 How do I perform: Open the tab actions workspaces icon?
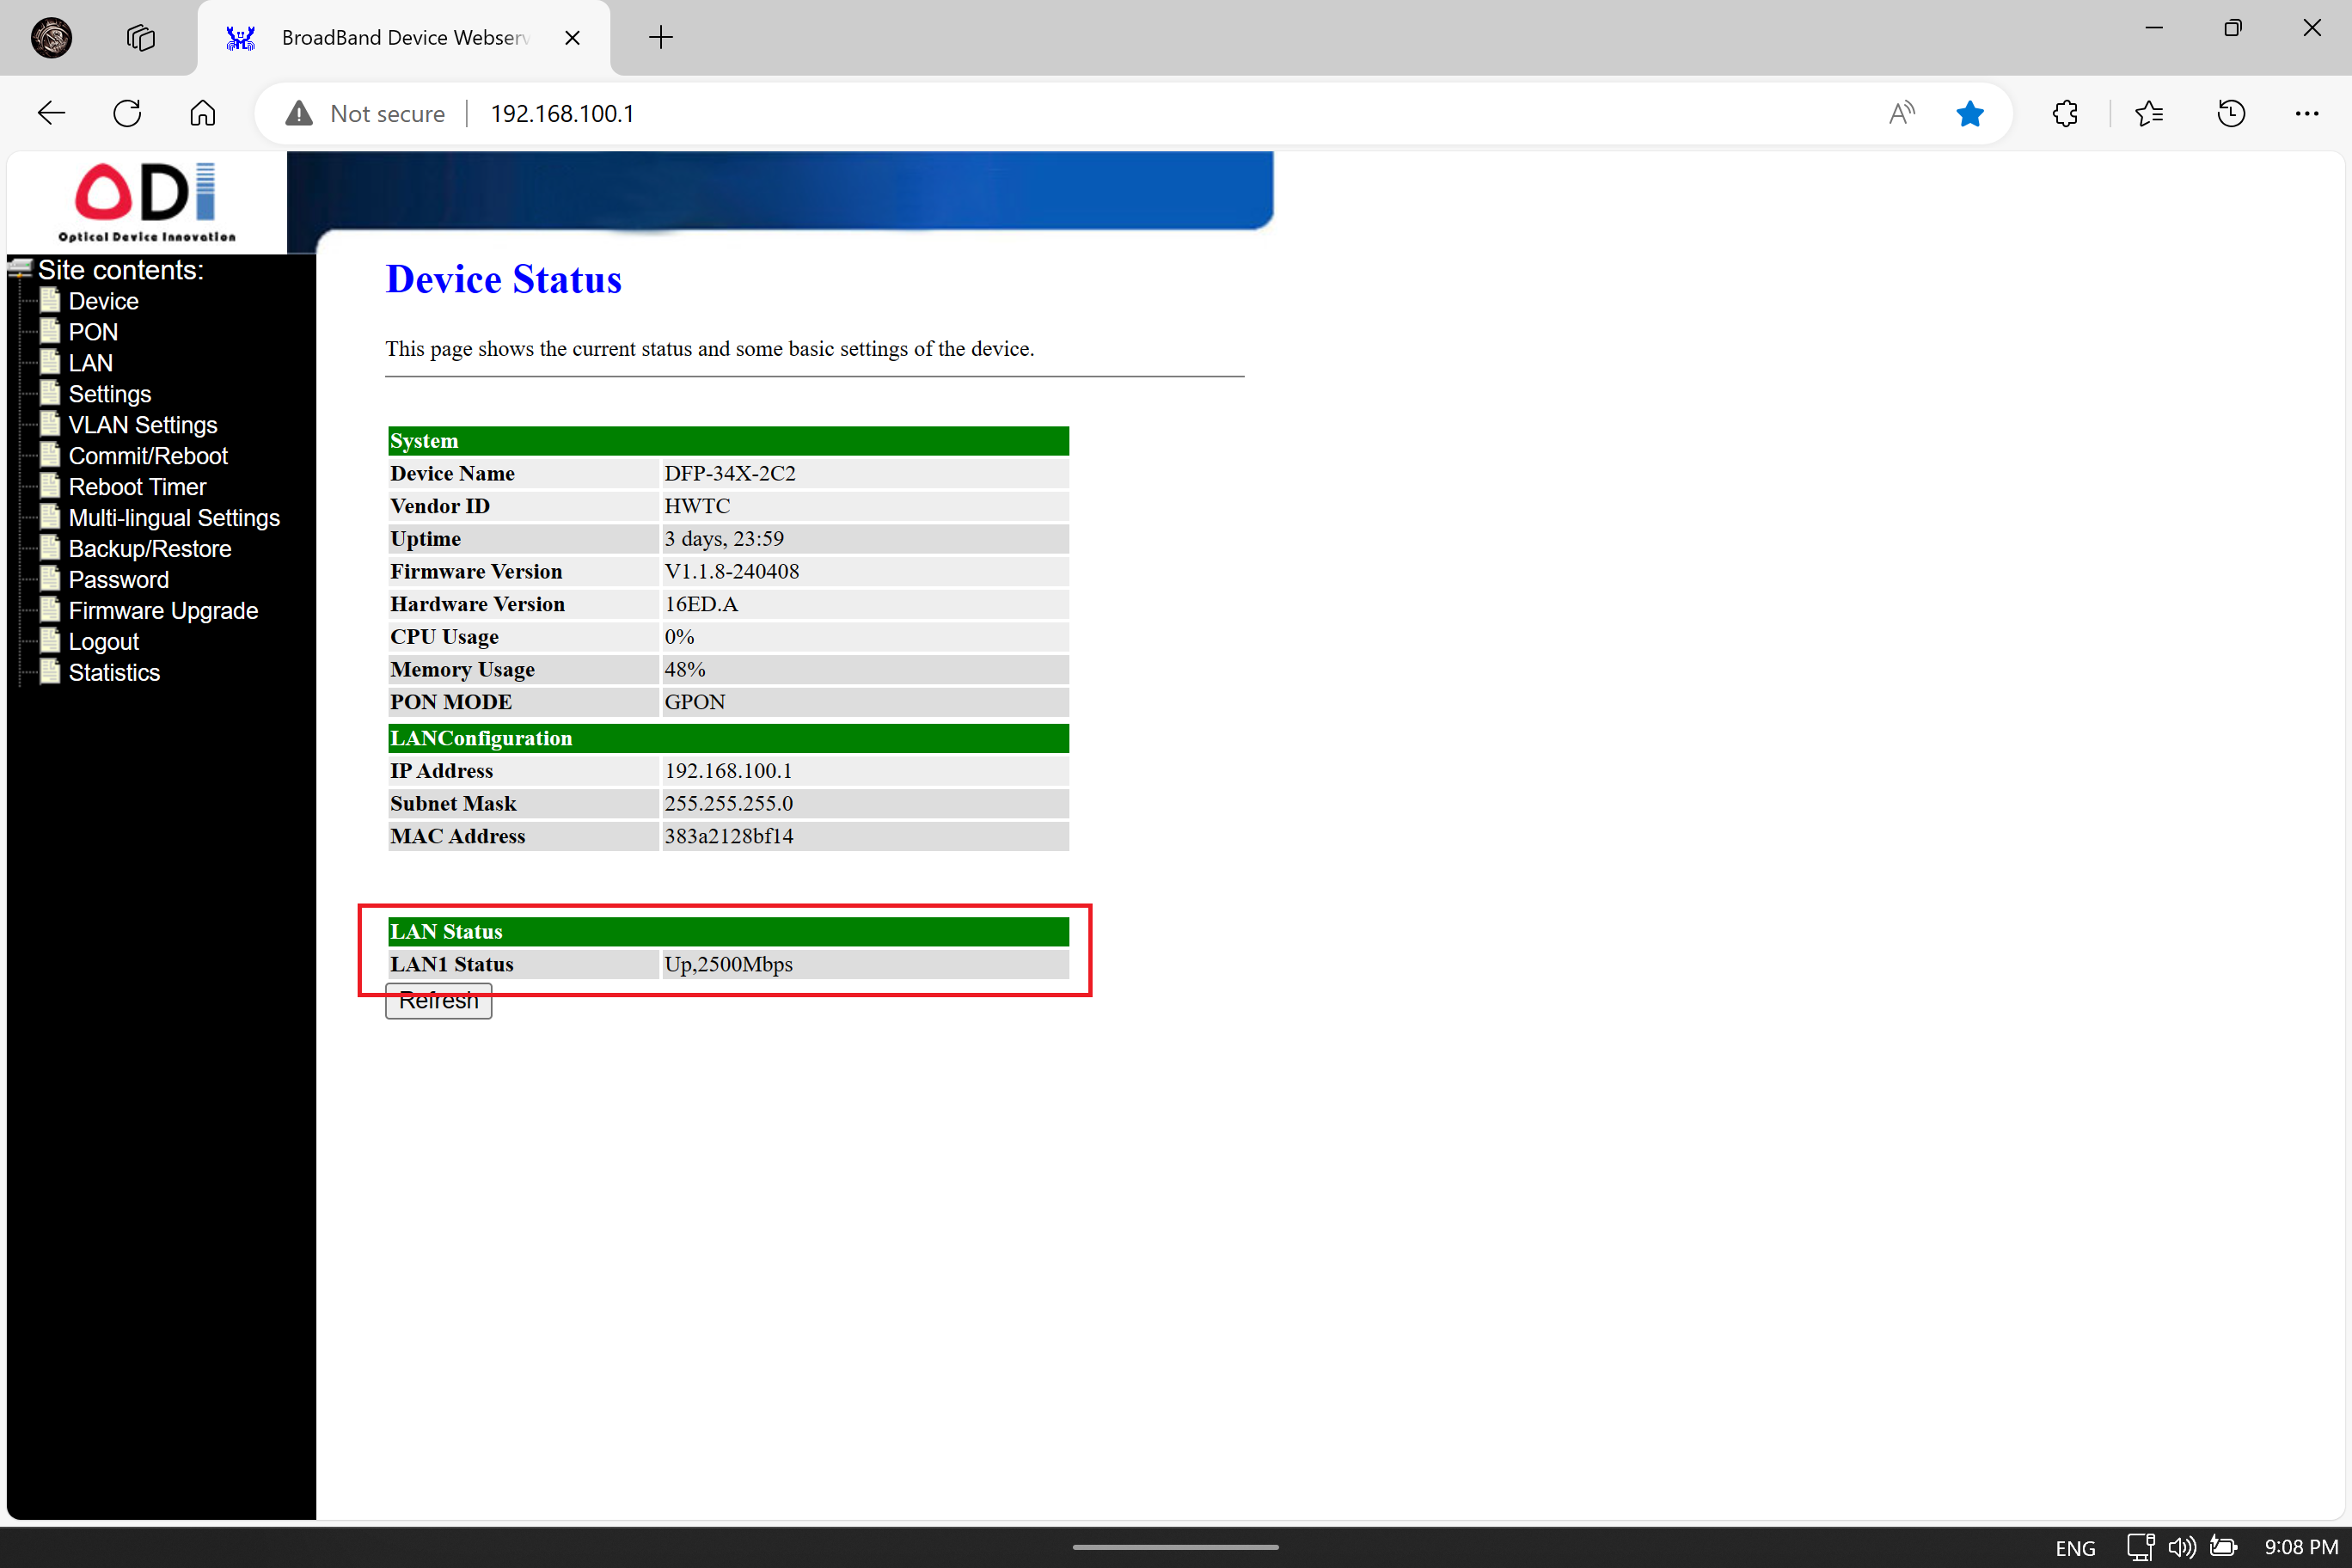click(x=141, y=38)
